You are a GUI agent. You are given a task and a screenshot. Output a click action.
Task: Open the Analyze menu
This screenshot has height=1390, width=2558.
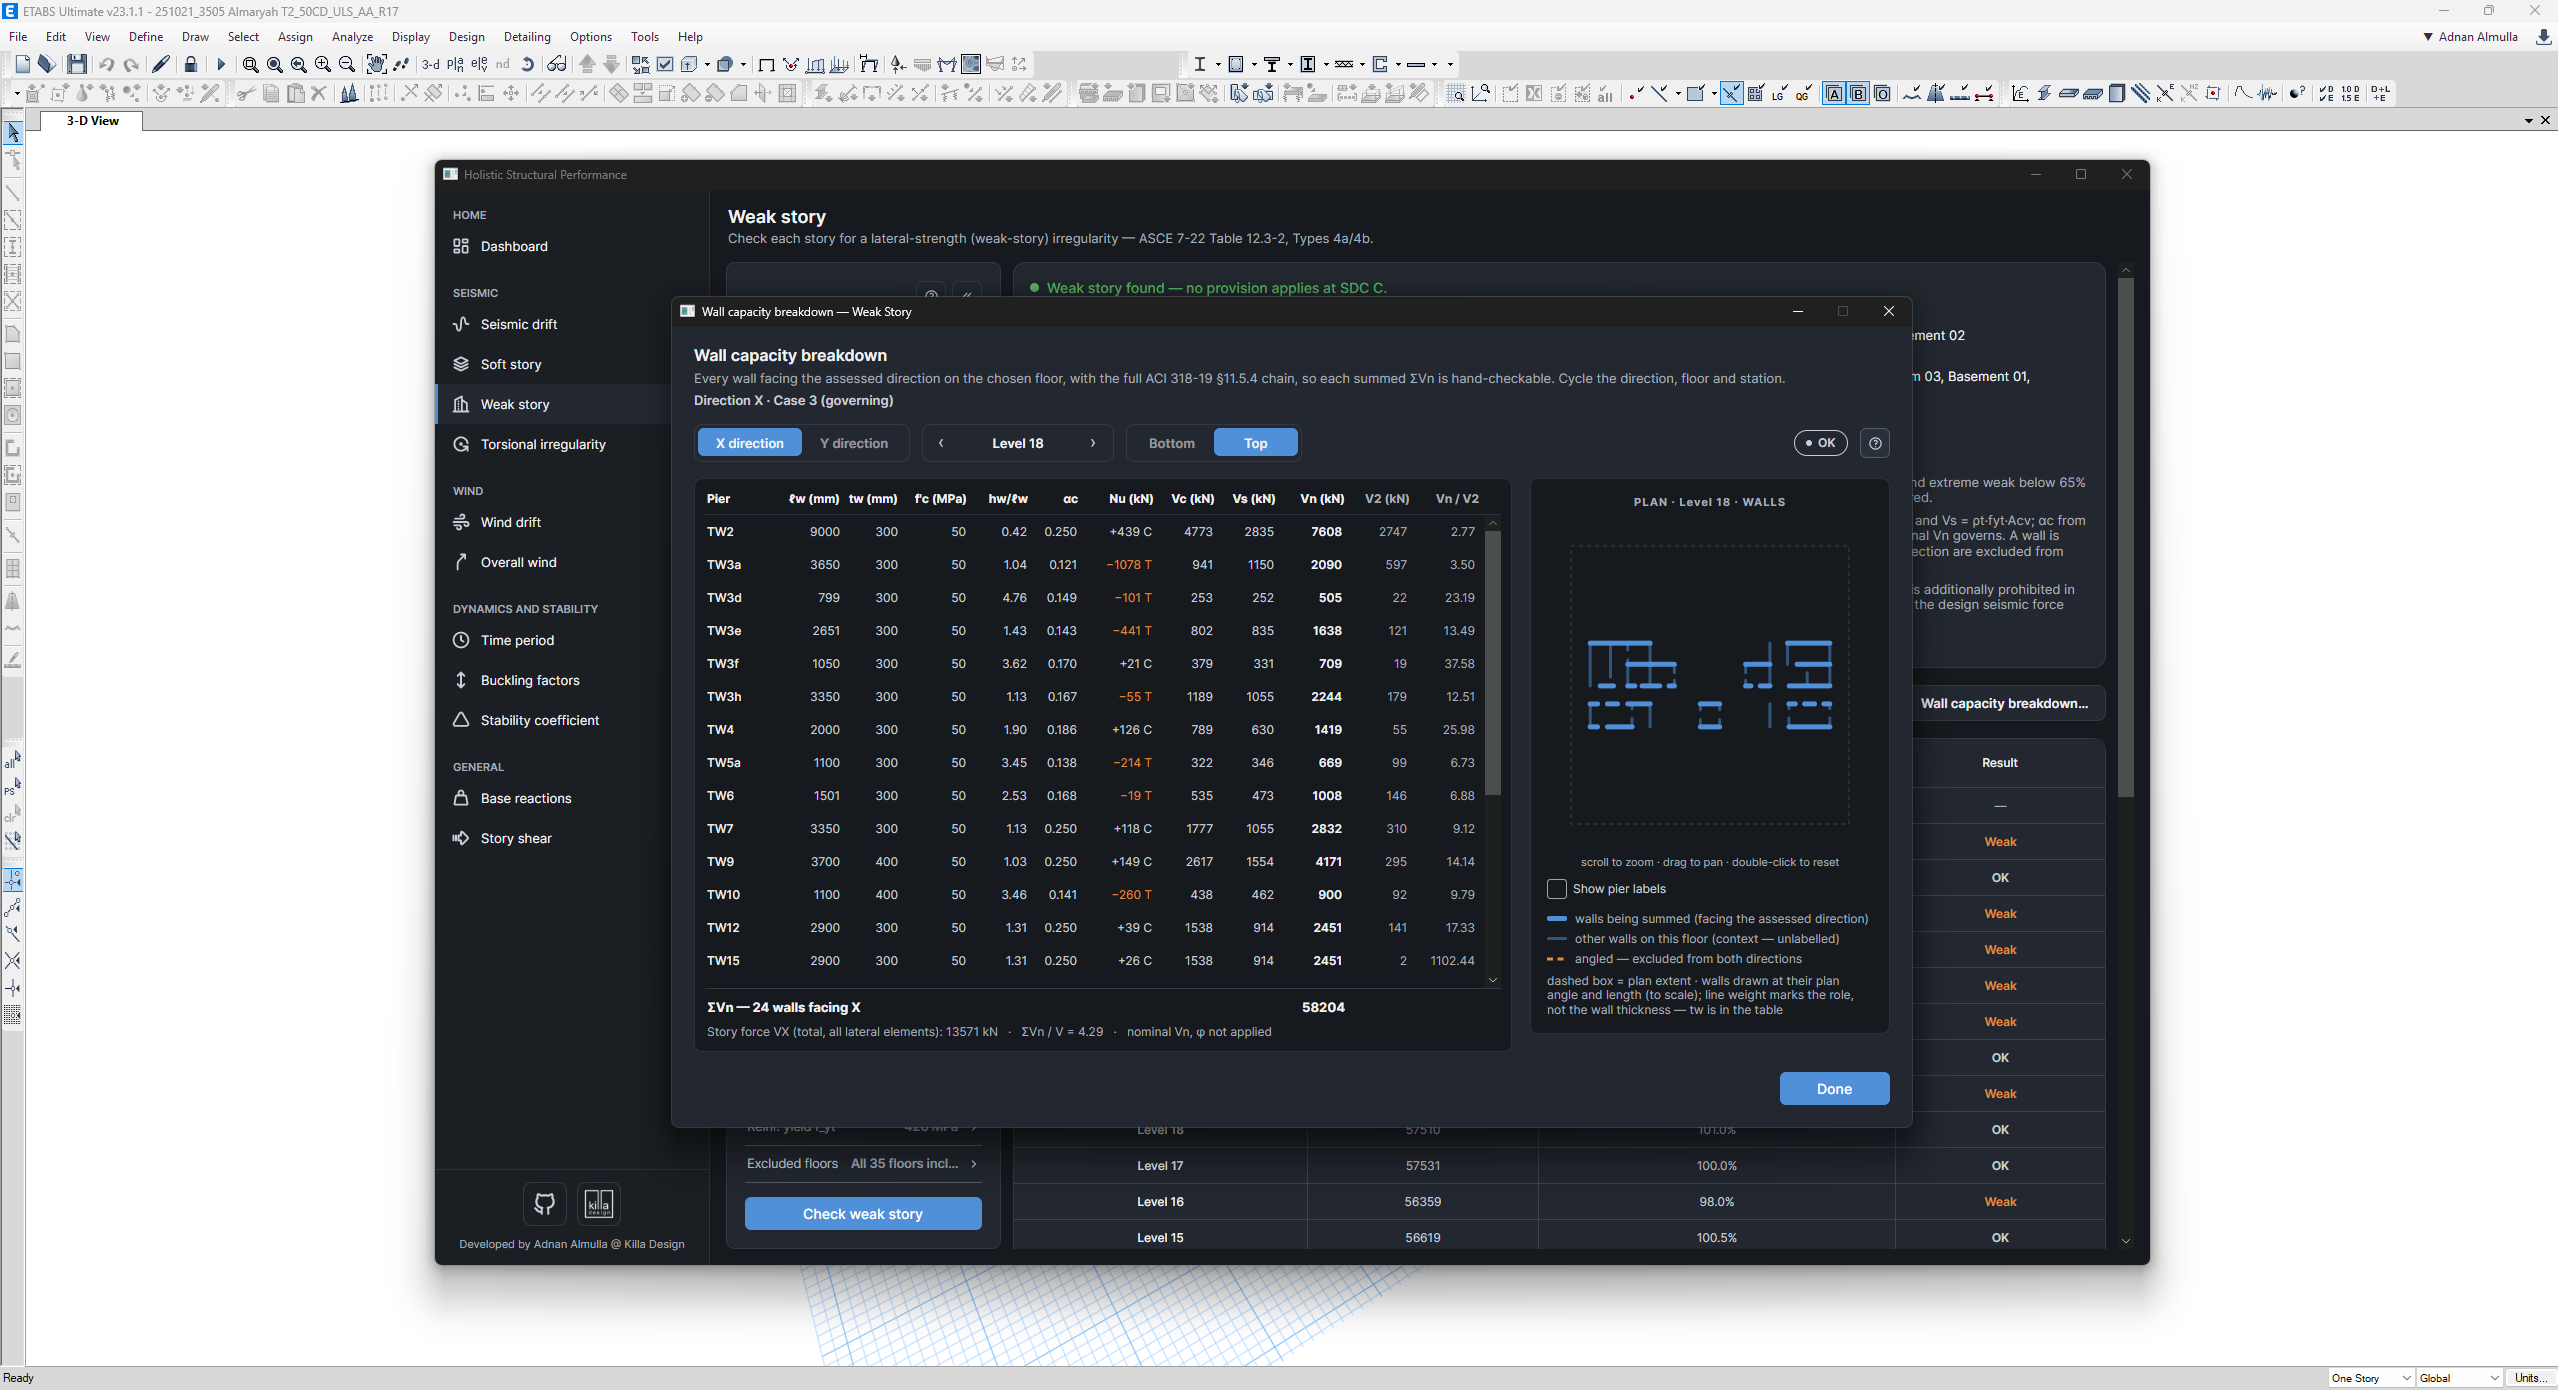(352, 37)
